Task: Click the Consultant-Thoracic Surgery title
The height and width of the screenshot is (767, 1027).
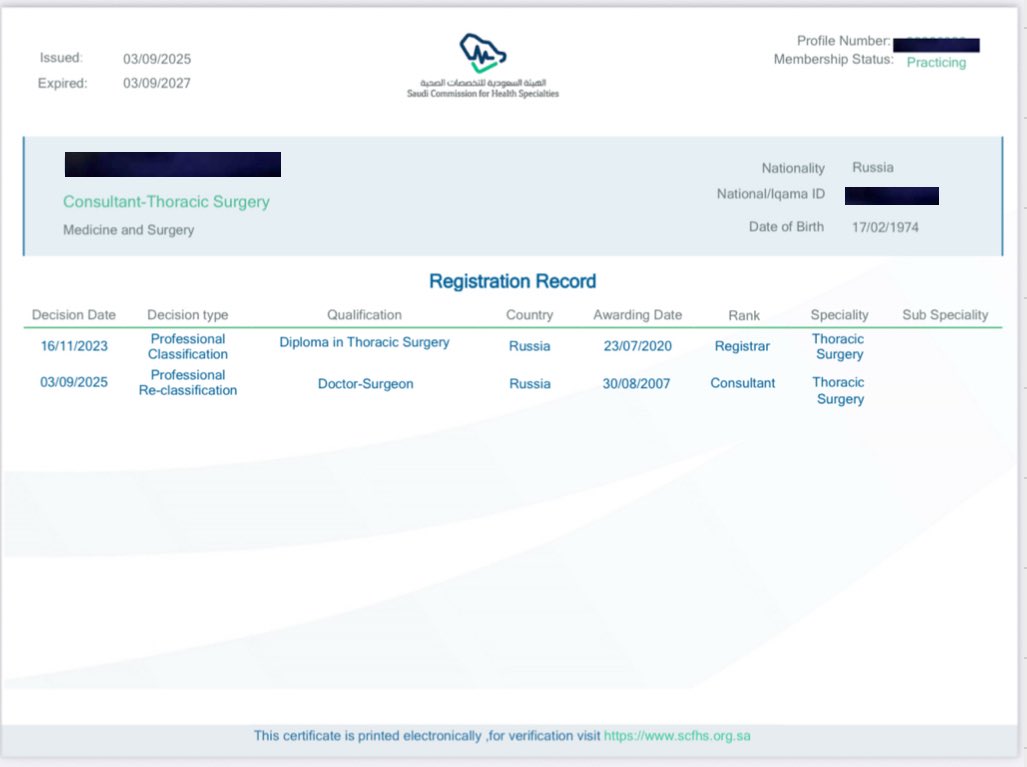Action: click(166, 202)
